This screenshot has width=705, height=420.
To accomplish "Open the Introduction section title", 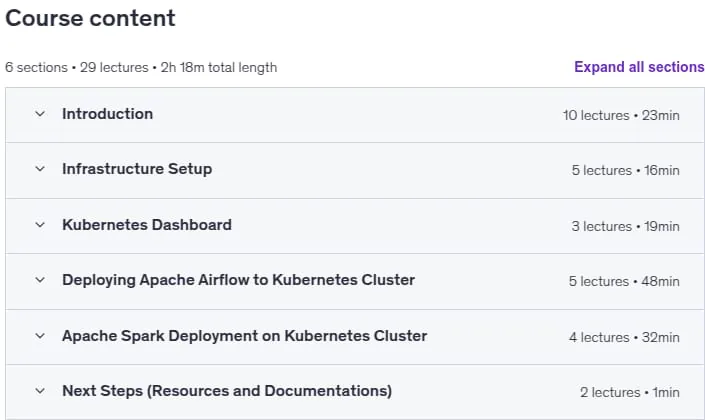I will 107,114.
